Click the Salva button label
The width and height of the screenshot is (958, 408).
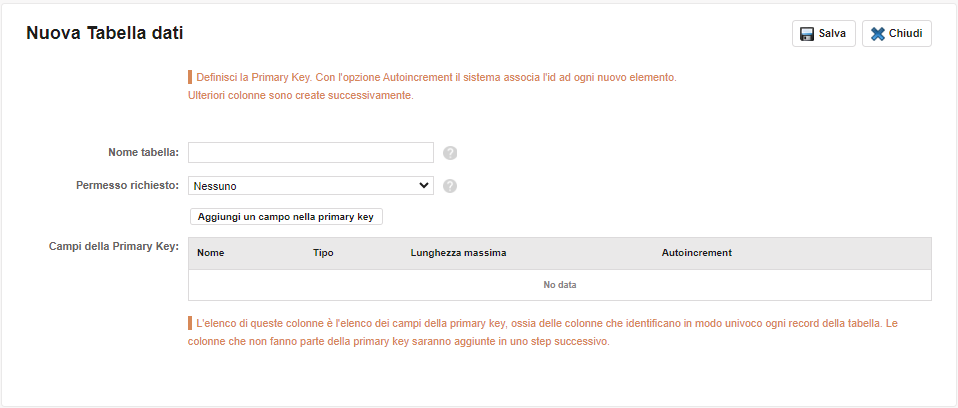pyautogui.click(x=833, y=34)
